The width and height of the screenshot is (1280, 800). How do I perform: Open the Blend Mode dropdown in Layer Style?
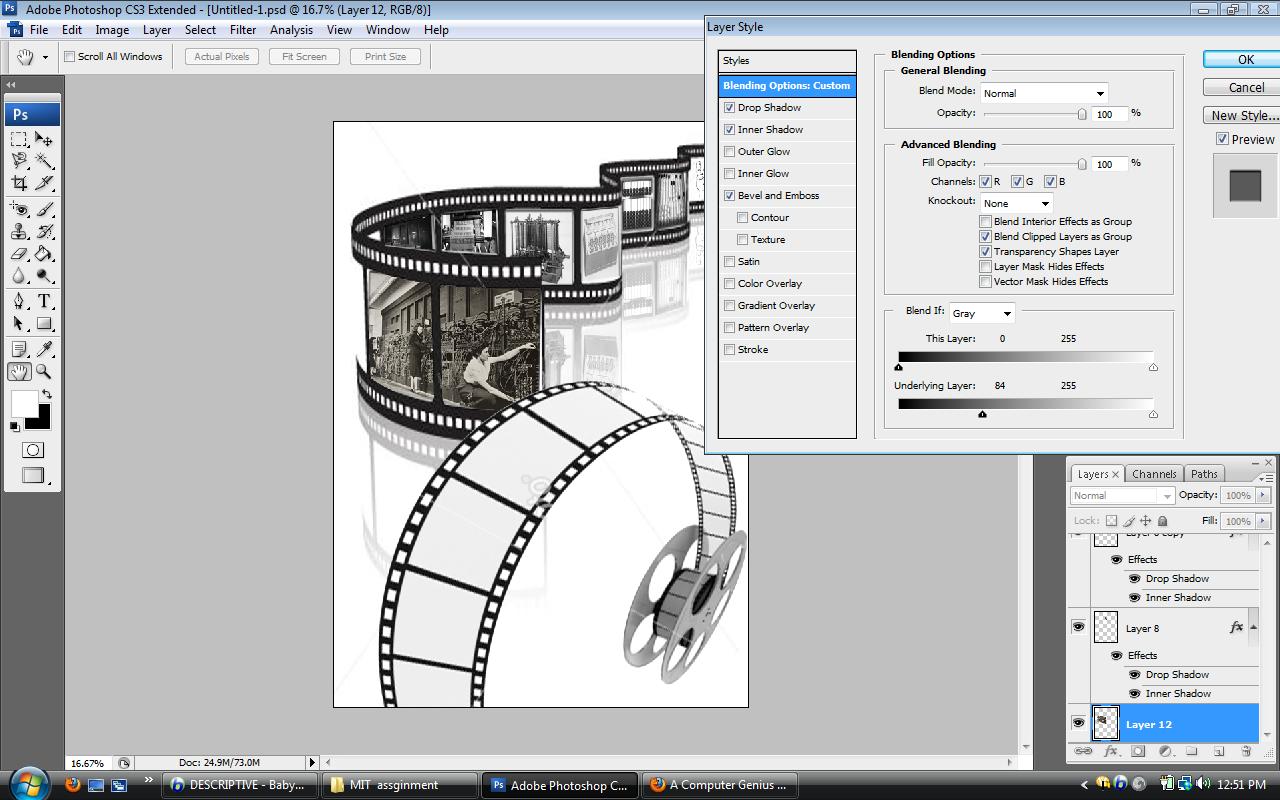[1043, 93]
